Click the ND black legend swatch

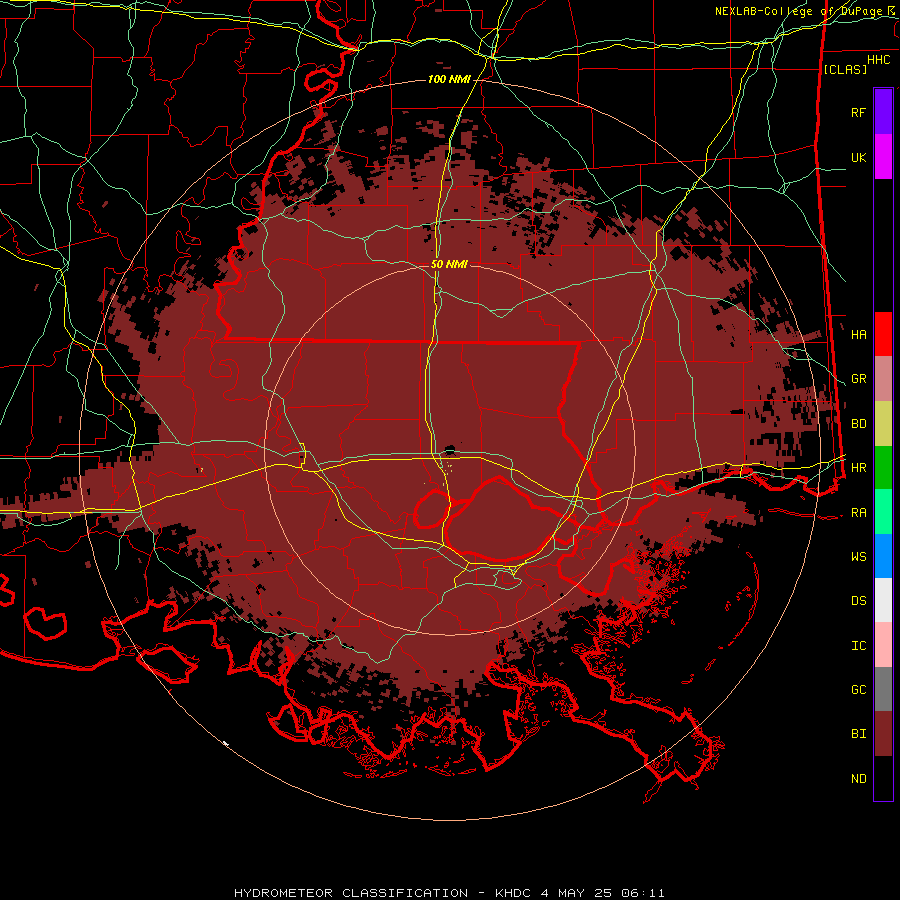883,778
